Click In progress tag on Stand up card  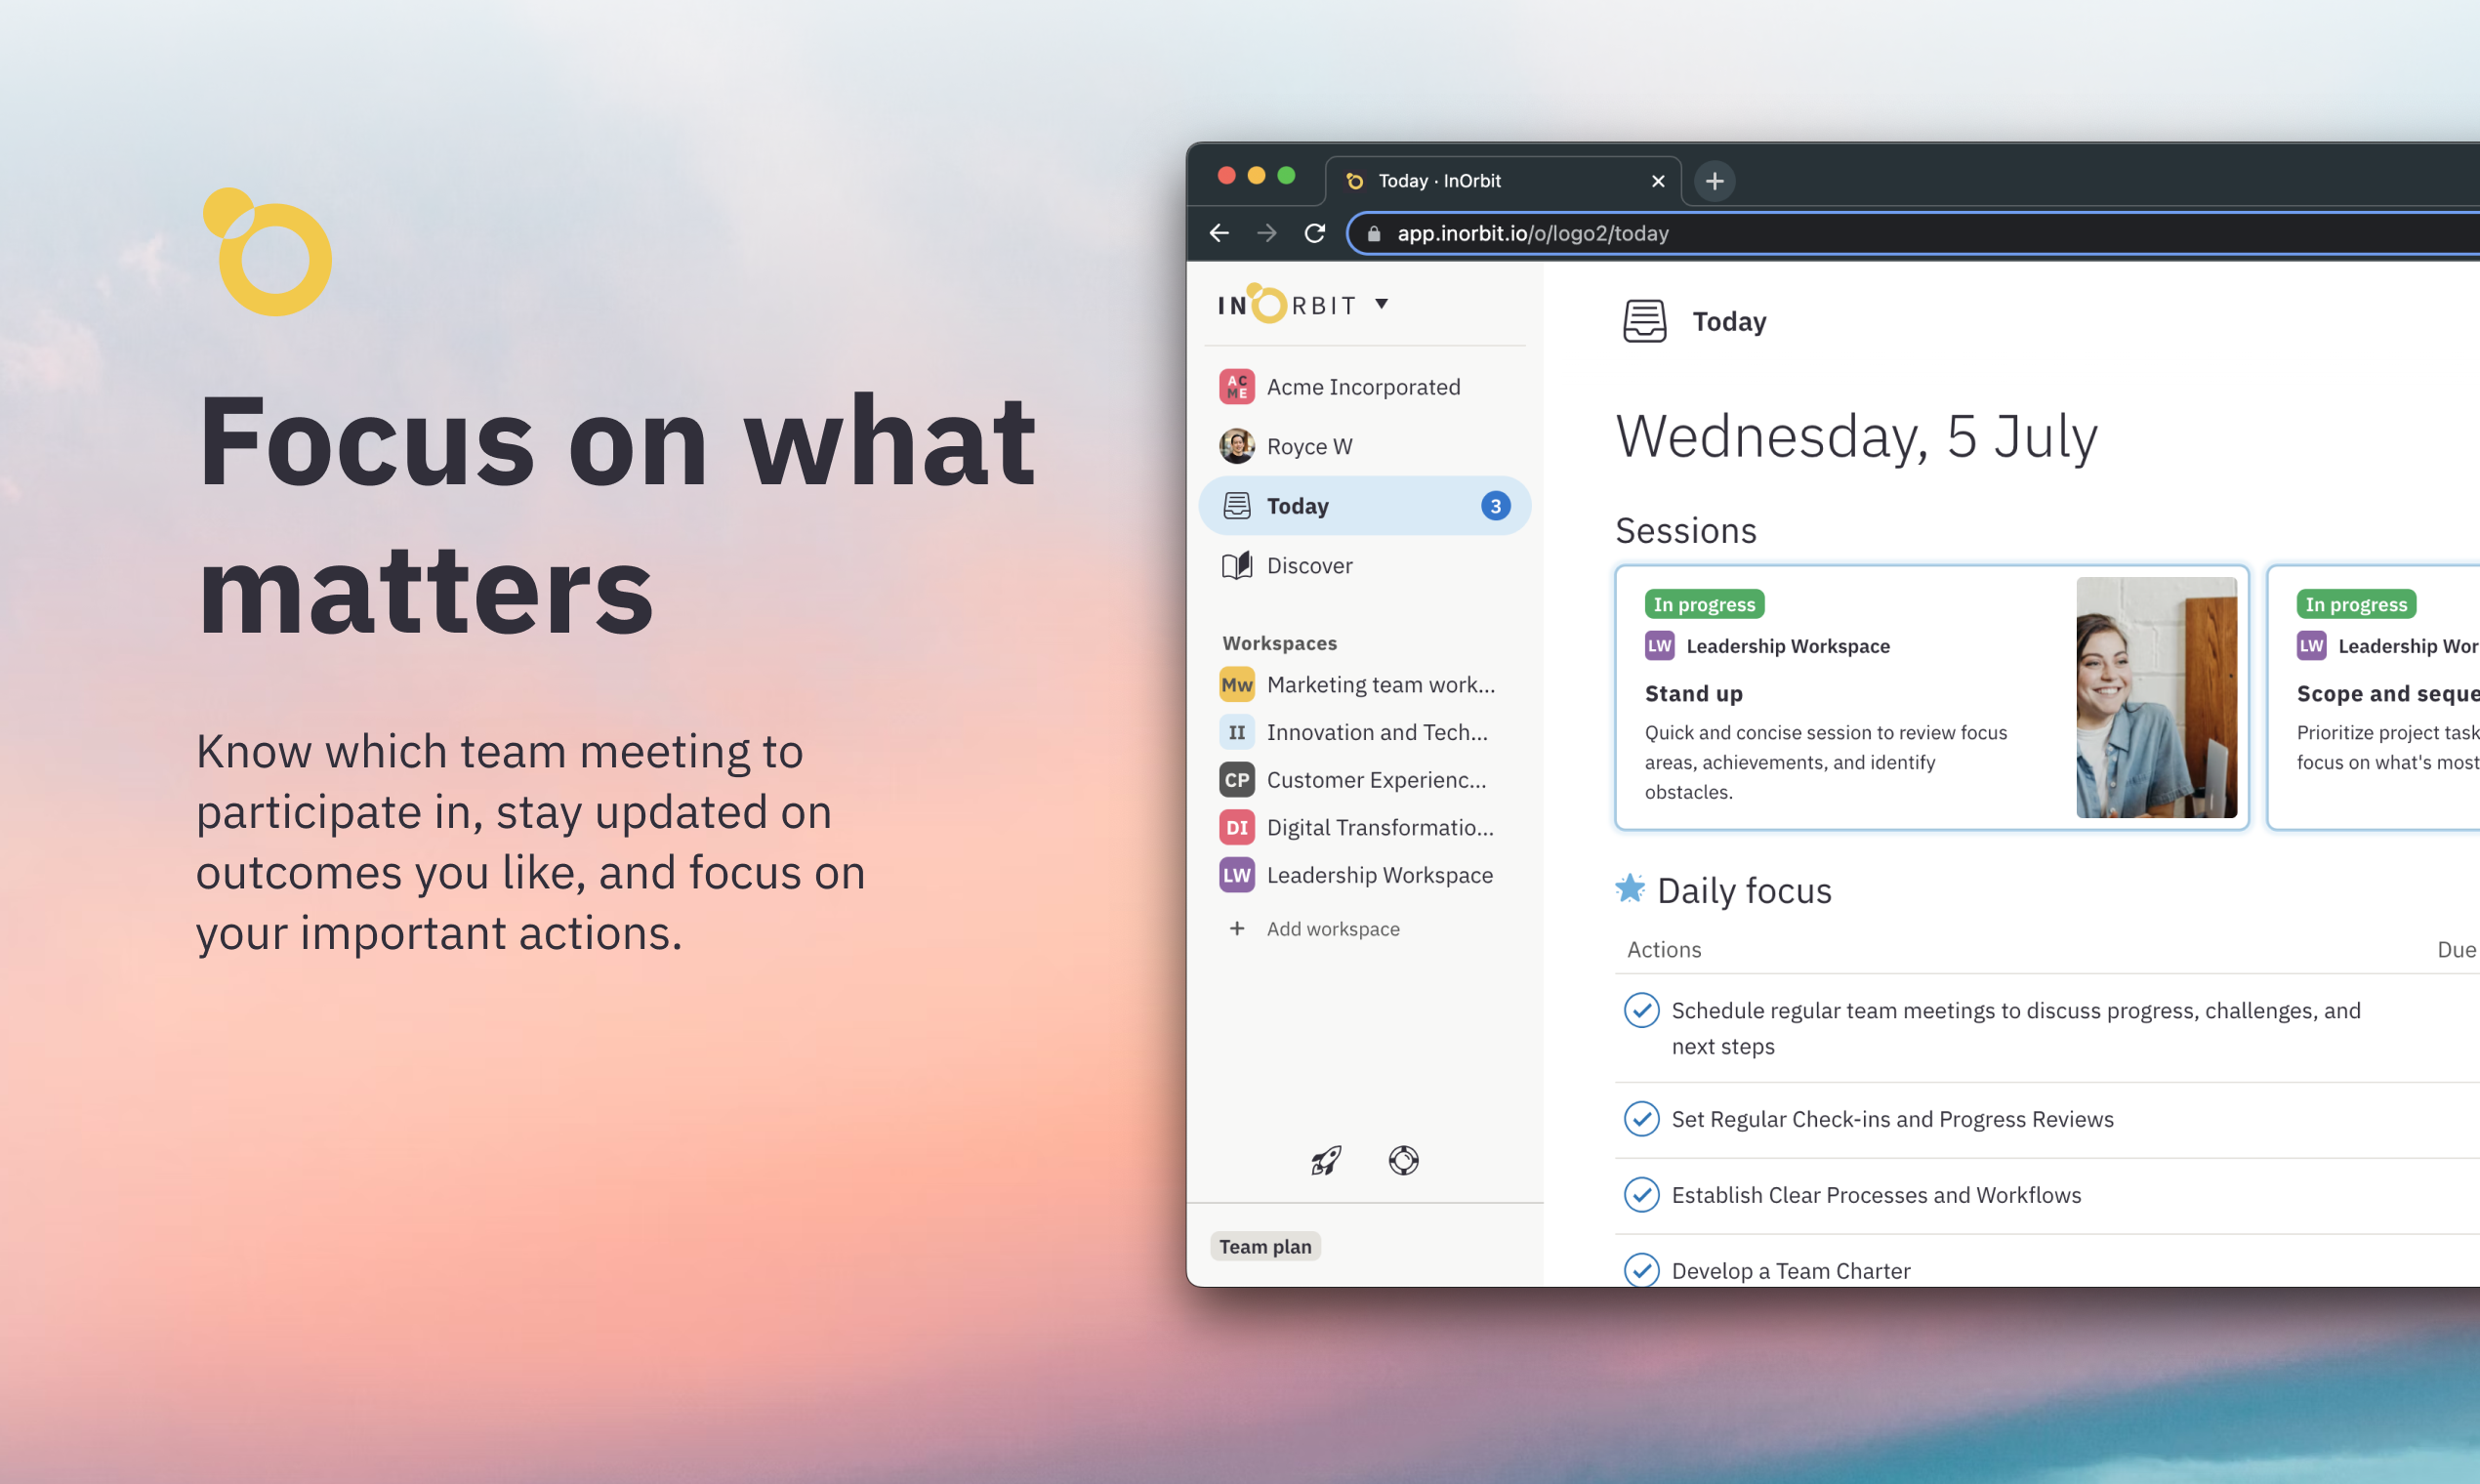coord(1704,604)
